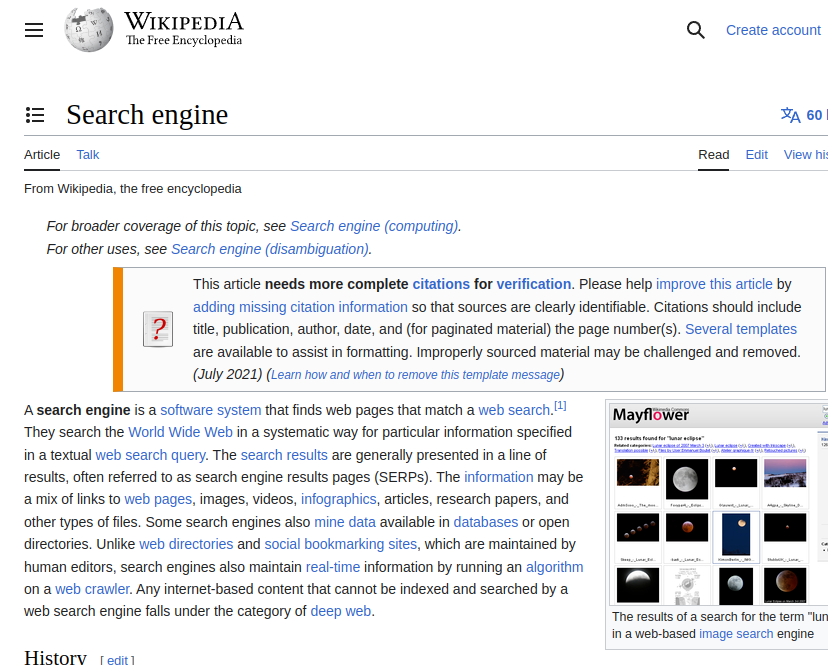Click Create account link
The height and width of the screenshot is (665, 828).
pyautogui.click(x=773, y=30)
